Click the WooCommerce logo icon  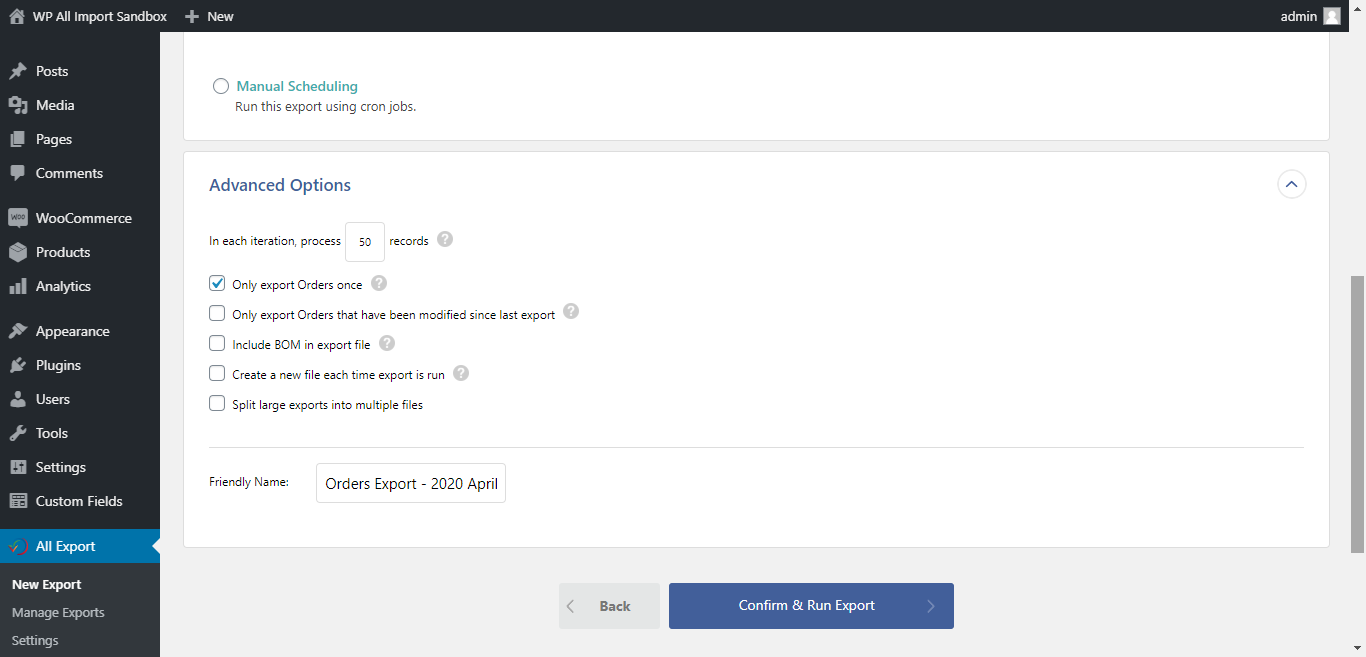point(18,218)
